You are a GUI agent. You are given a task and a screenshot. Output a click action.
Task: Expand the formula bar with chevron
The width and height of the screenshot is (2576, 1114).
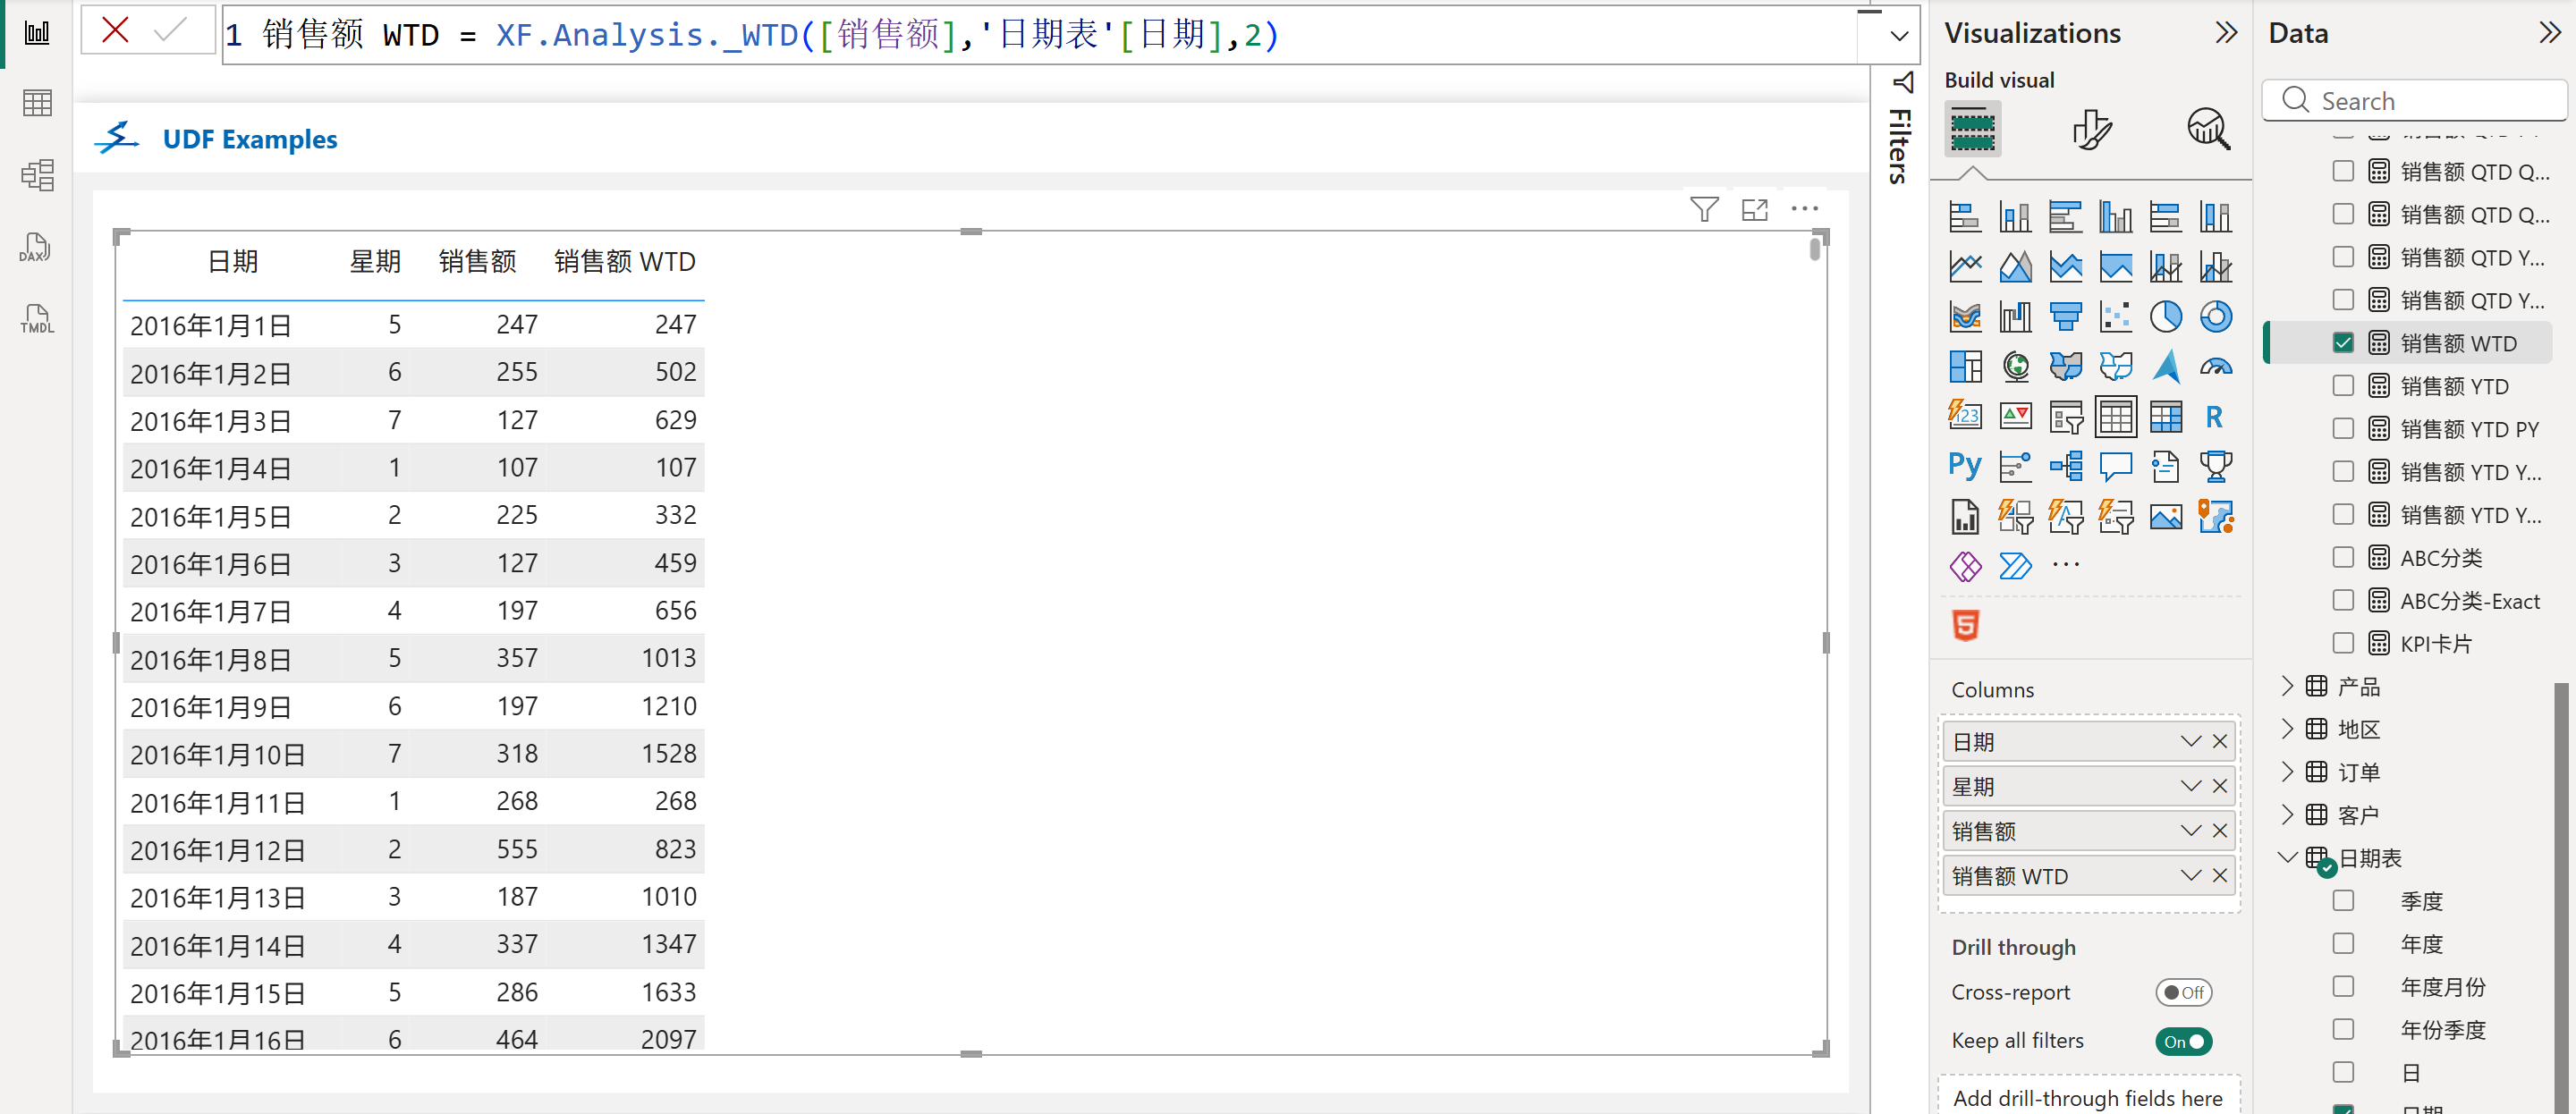(1898, 36)
